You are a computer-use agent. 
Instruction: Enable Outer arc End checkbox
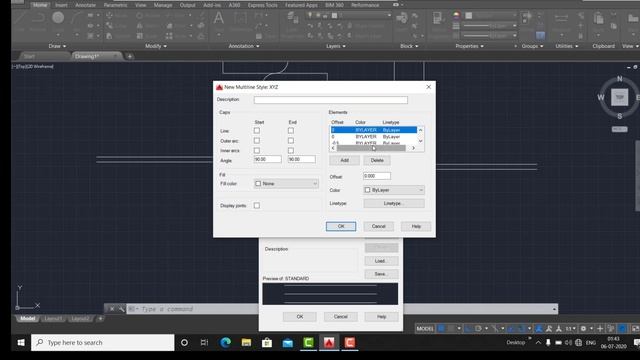[x=291, y=140]
